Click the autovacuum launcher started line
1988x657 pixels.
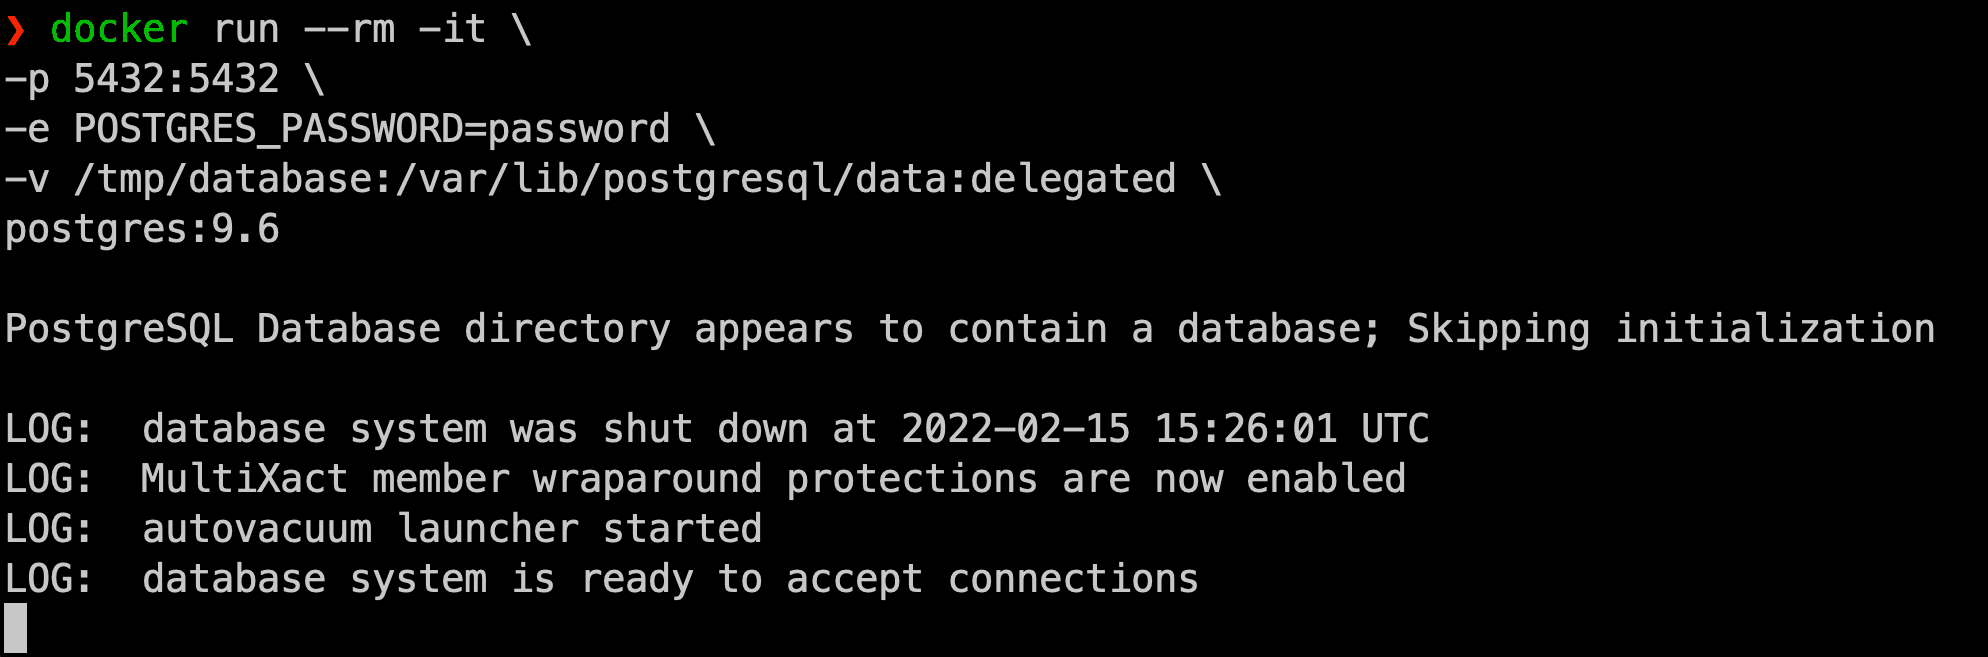[x=452, y=529]
